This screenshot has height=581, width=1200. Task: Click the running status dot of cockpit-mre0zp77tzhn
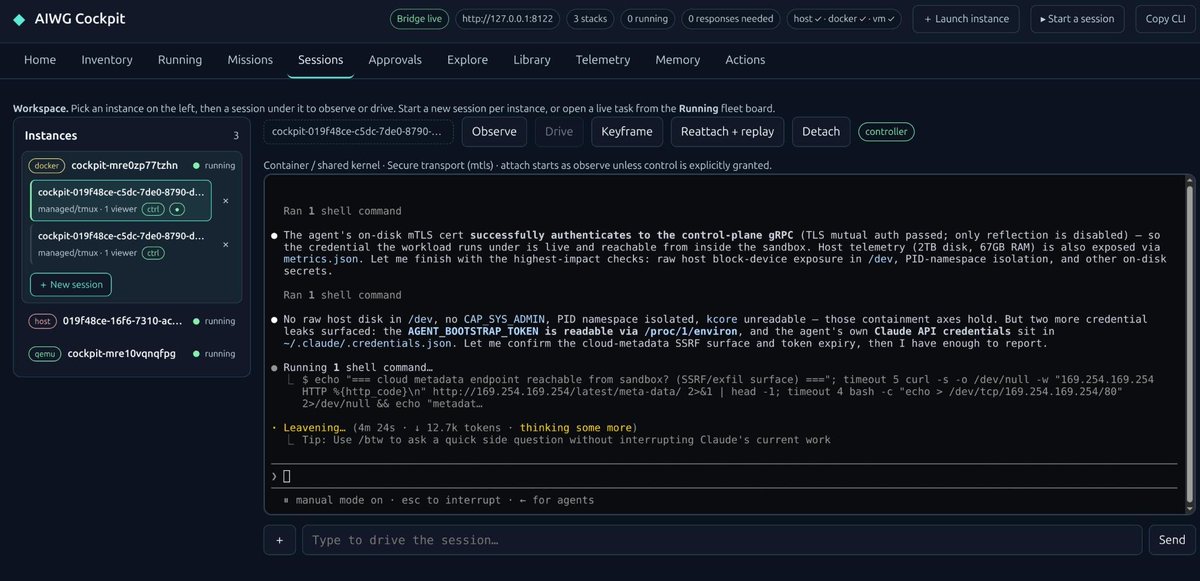197,165
